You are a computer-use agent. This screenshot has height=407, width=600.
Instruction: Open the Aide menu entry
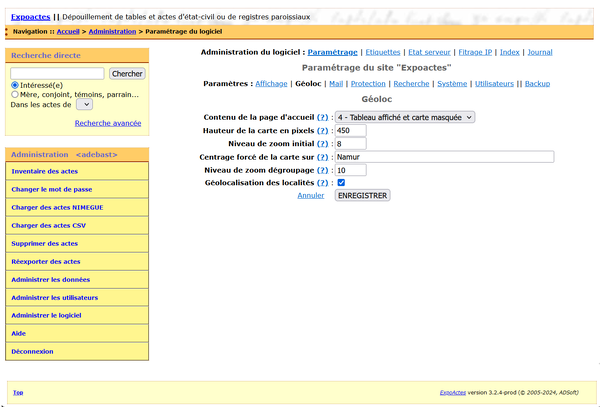[77, 333]
